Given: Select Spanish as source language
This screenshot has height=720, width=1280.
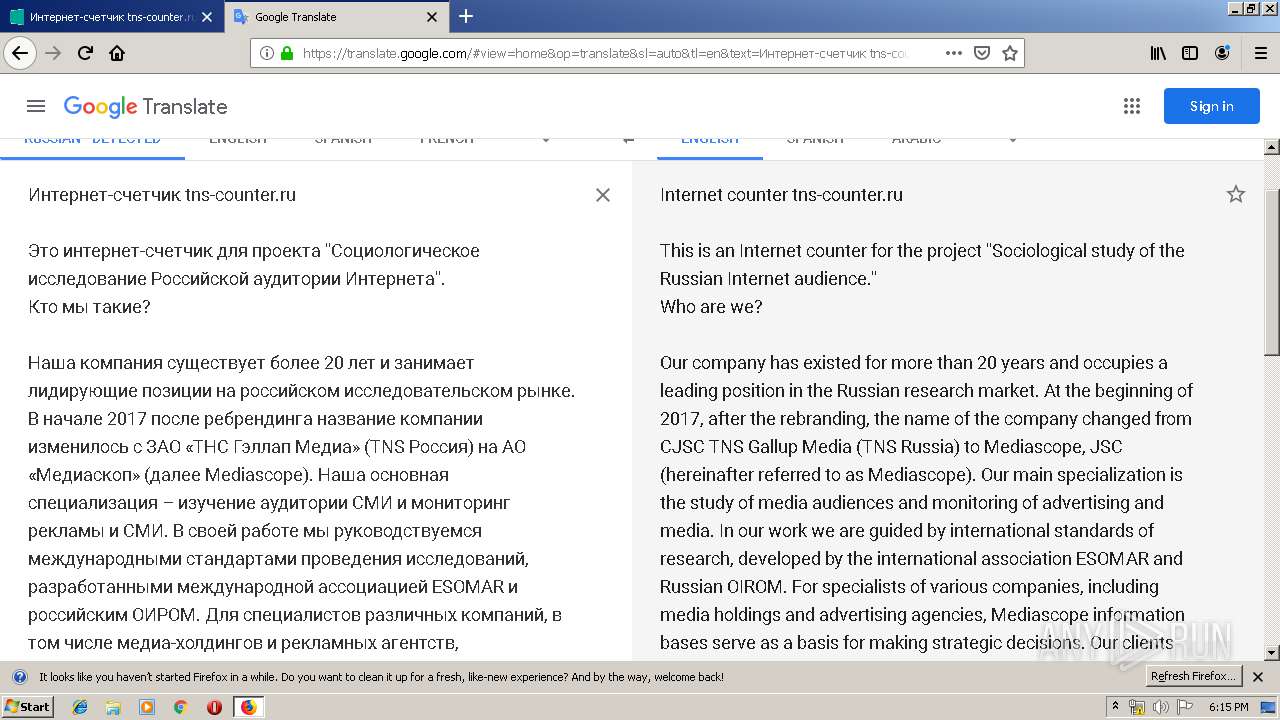Looking at the screenshot, I should click(343, 140).
